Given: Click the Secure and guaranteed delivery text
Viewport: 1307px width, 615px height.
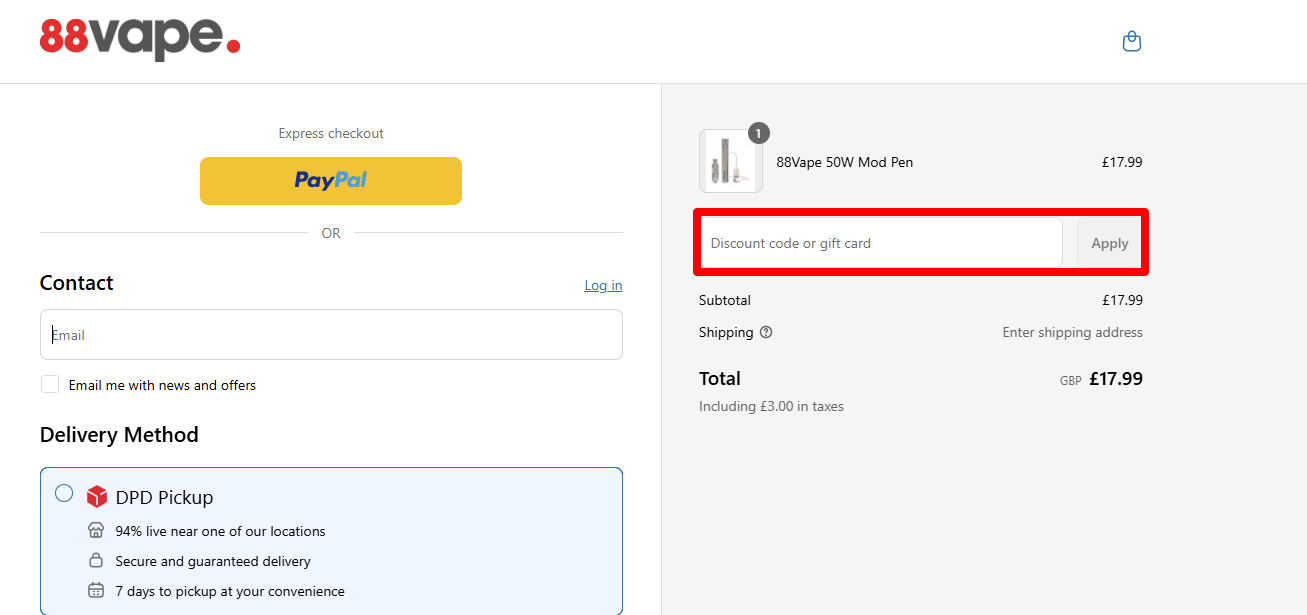Looking at the screenshot, I should point(213,561).
